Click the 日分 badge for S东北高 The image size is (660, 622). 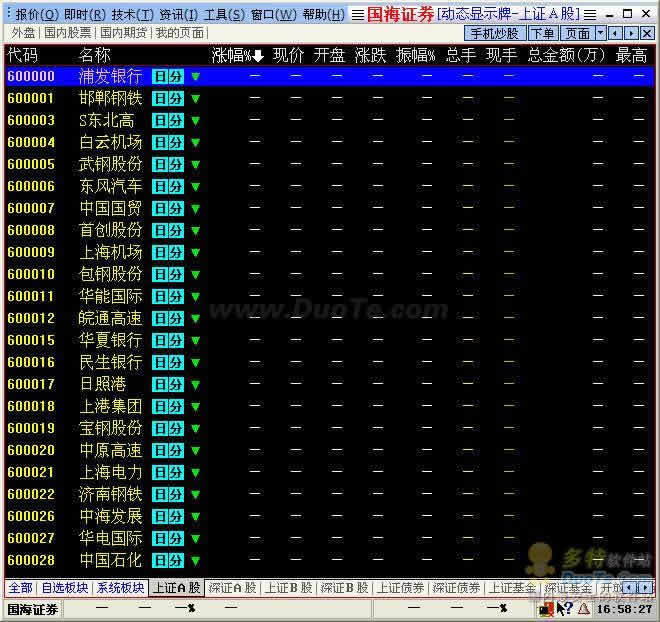(x=168, y=120)
